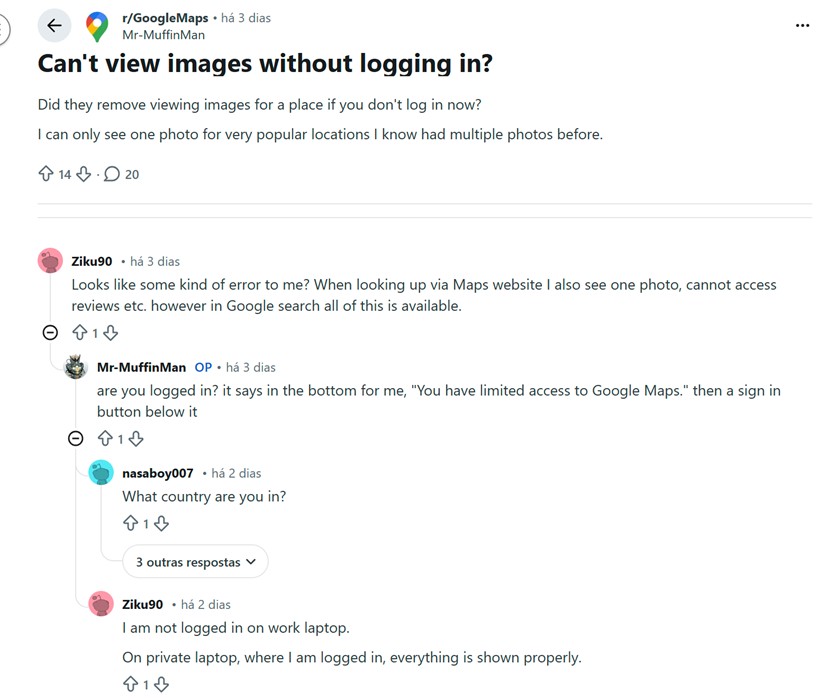Open the r/GoogleMaps subreddit link

[164, 18]
